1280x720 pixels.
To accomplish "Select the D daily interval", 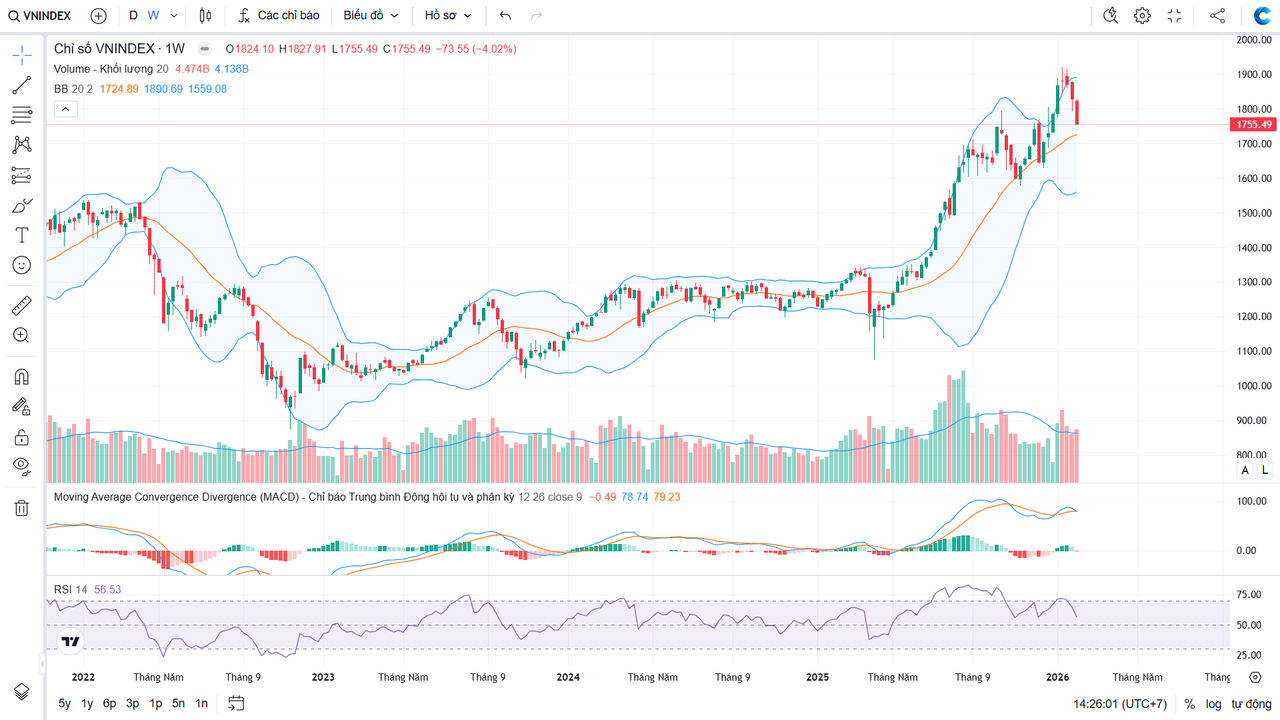I will [x=133, y=15].
